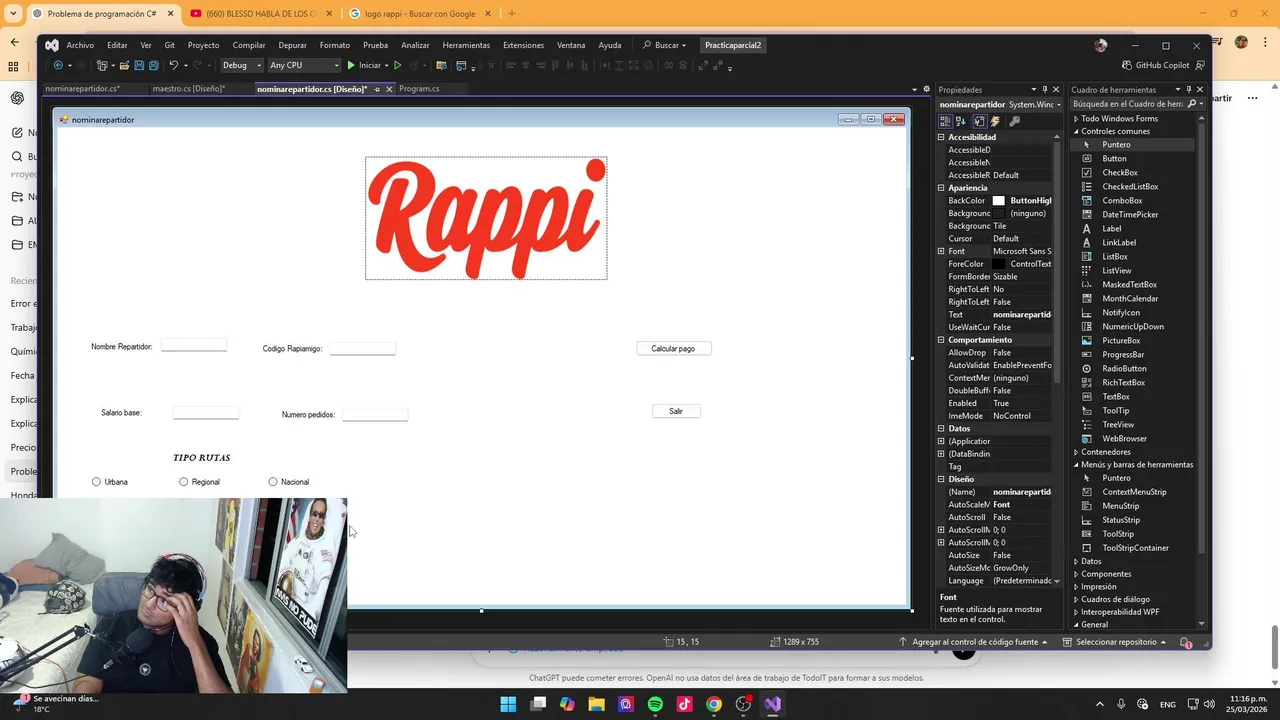Open the Herramientas menu
The width and height of the screenshot is (1280, 720).
click(466, 45)
